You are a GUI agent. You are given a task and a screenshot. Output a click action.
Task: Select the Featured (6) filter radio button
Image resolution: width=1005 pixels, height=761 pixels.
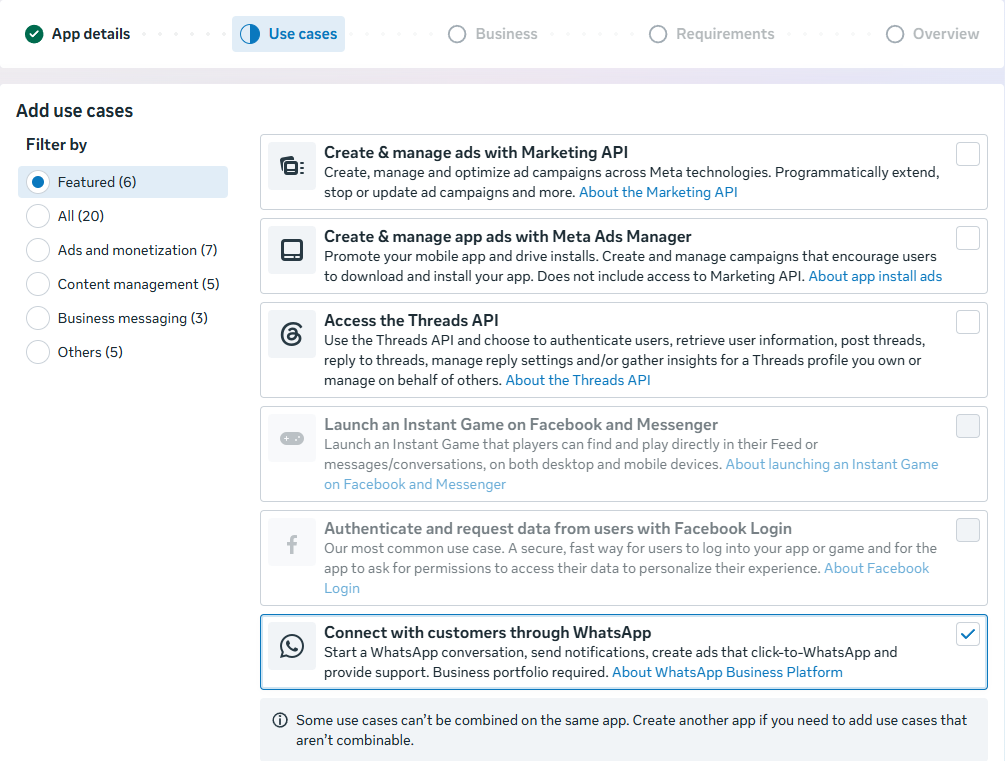point(38,182)
